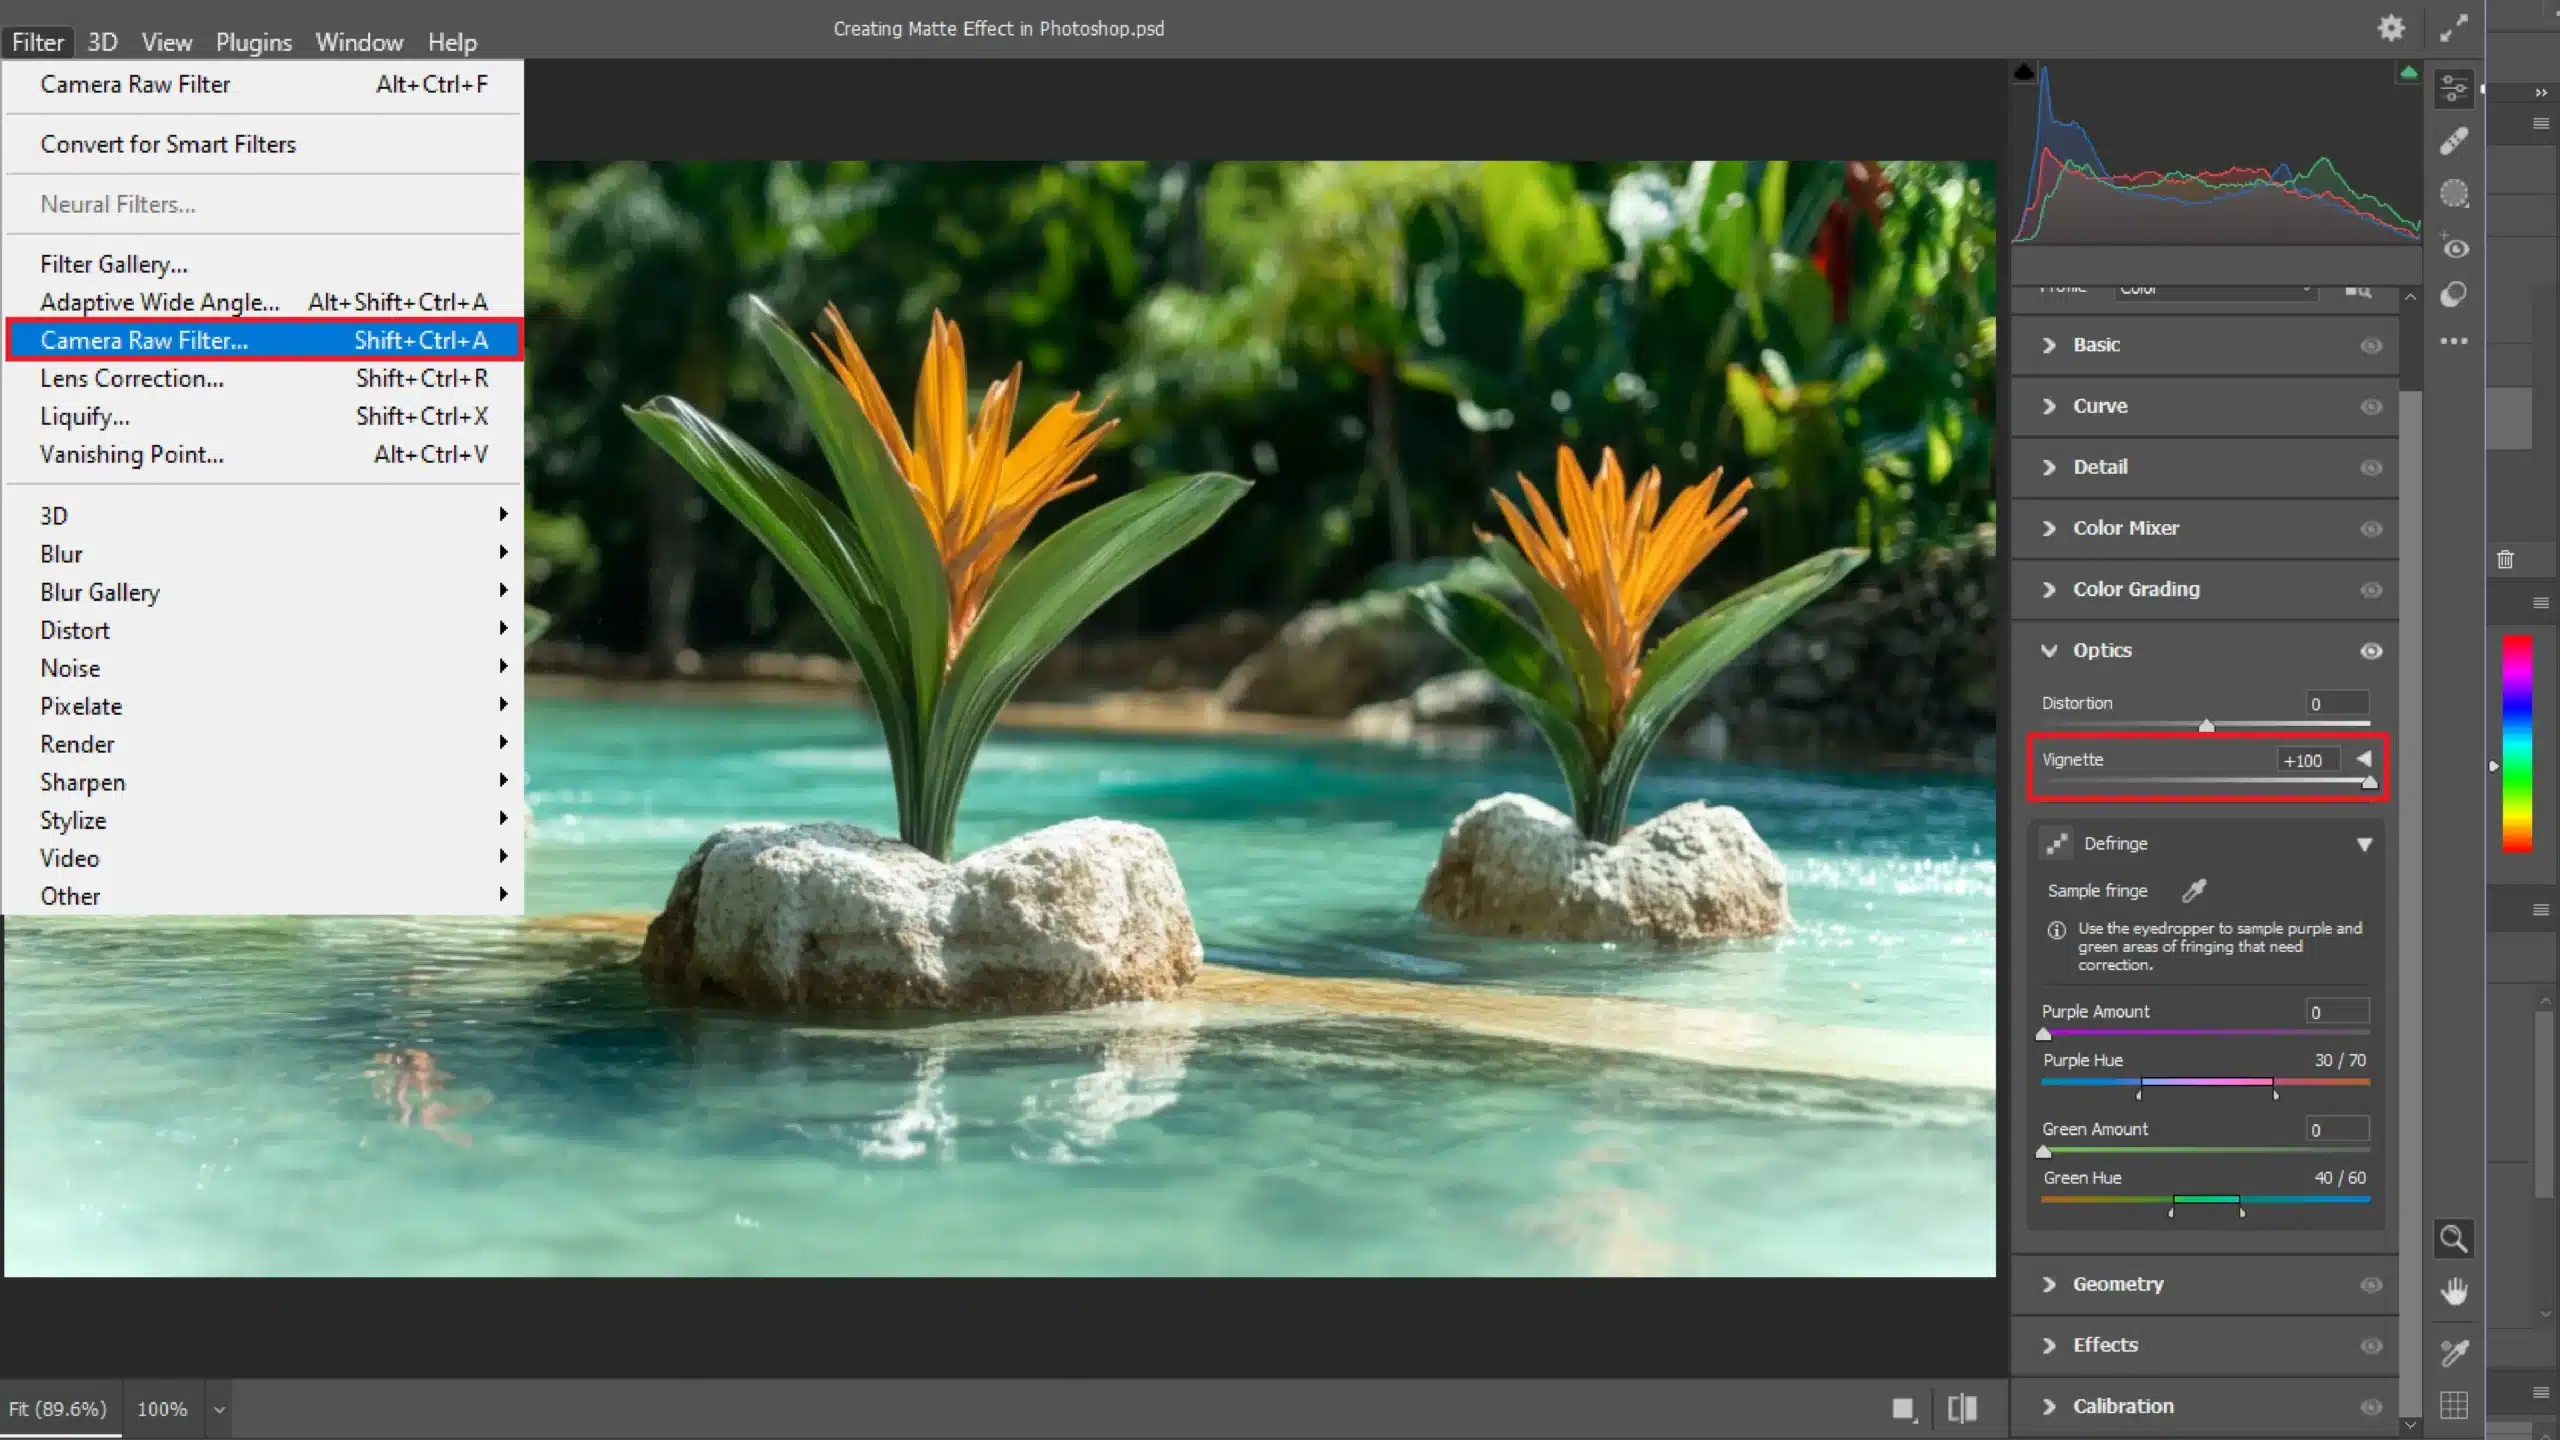Click the Defringe panel icon

click(2056, 844)
